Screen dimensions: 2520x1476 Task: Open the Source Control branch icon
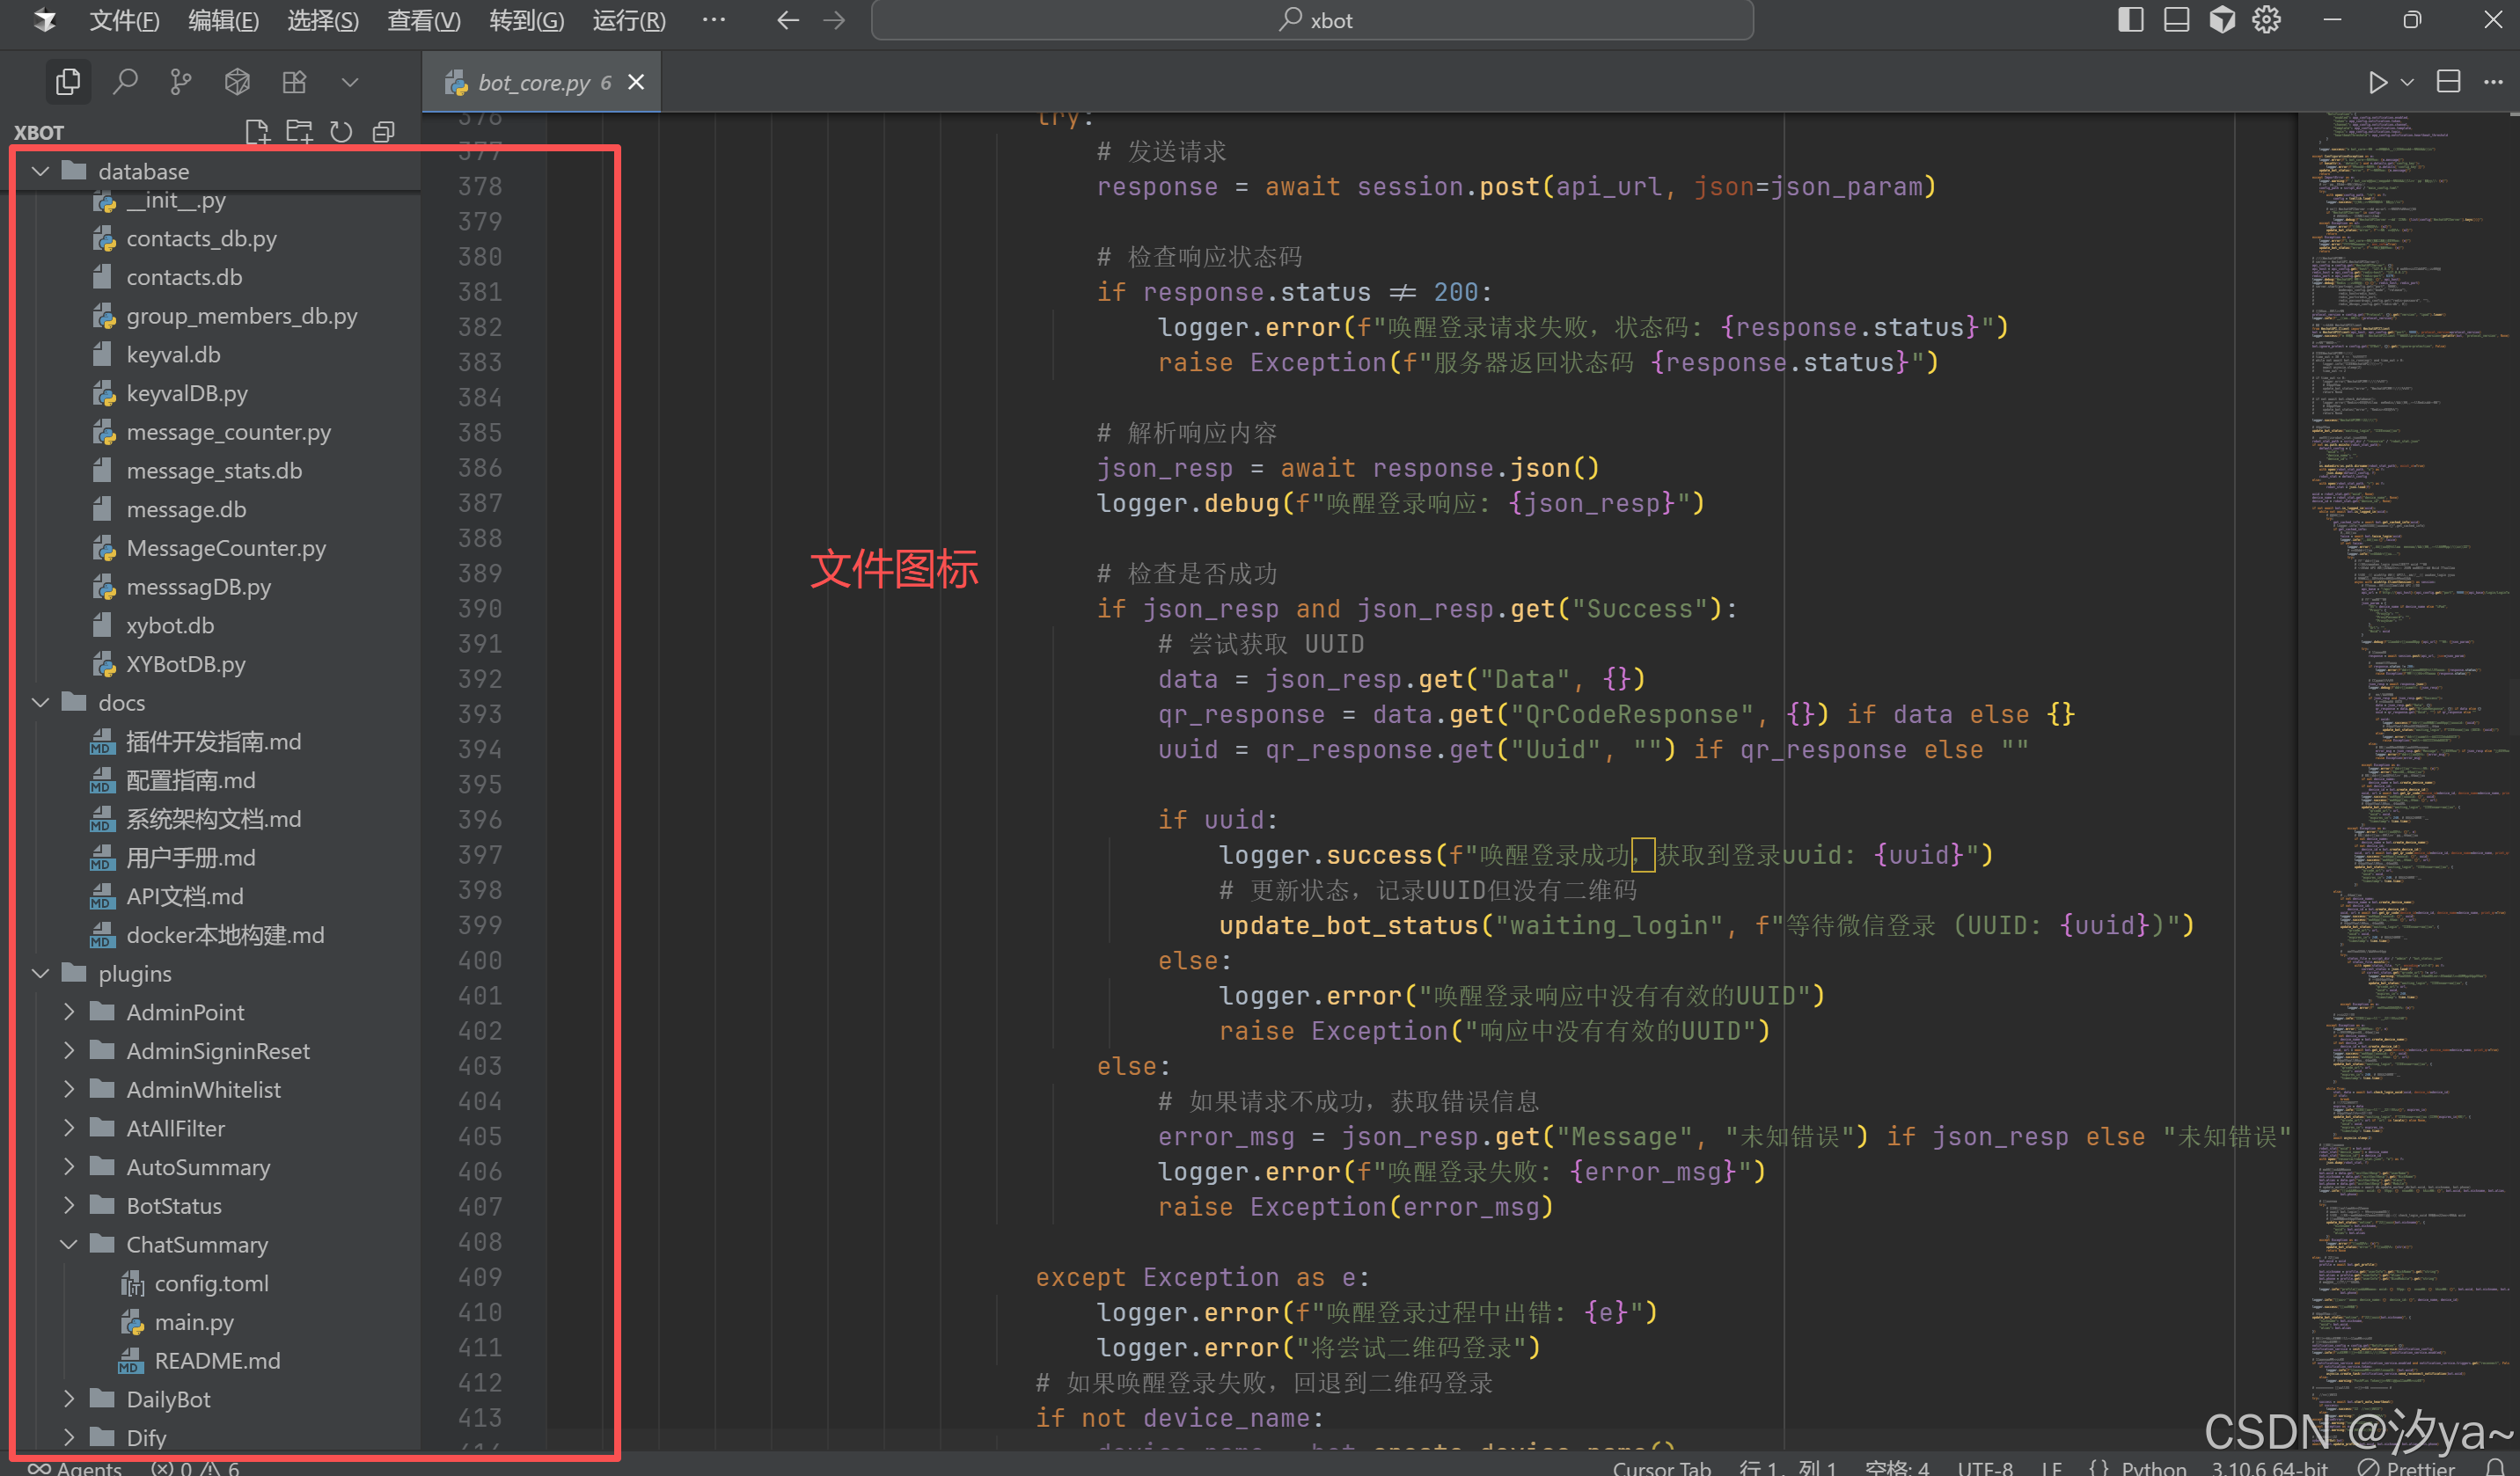(181, 82)
